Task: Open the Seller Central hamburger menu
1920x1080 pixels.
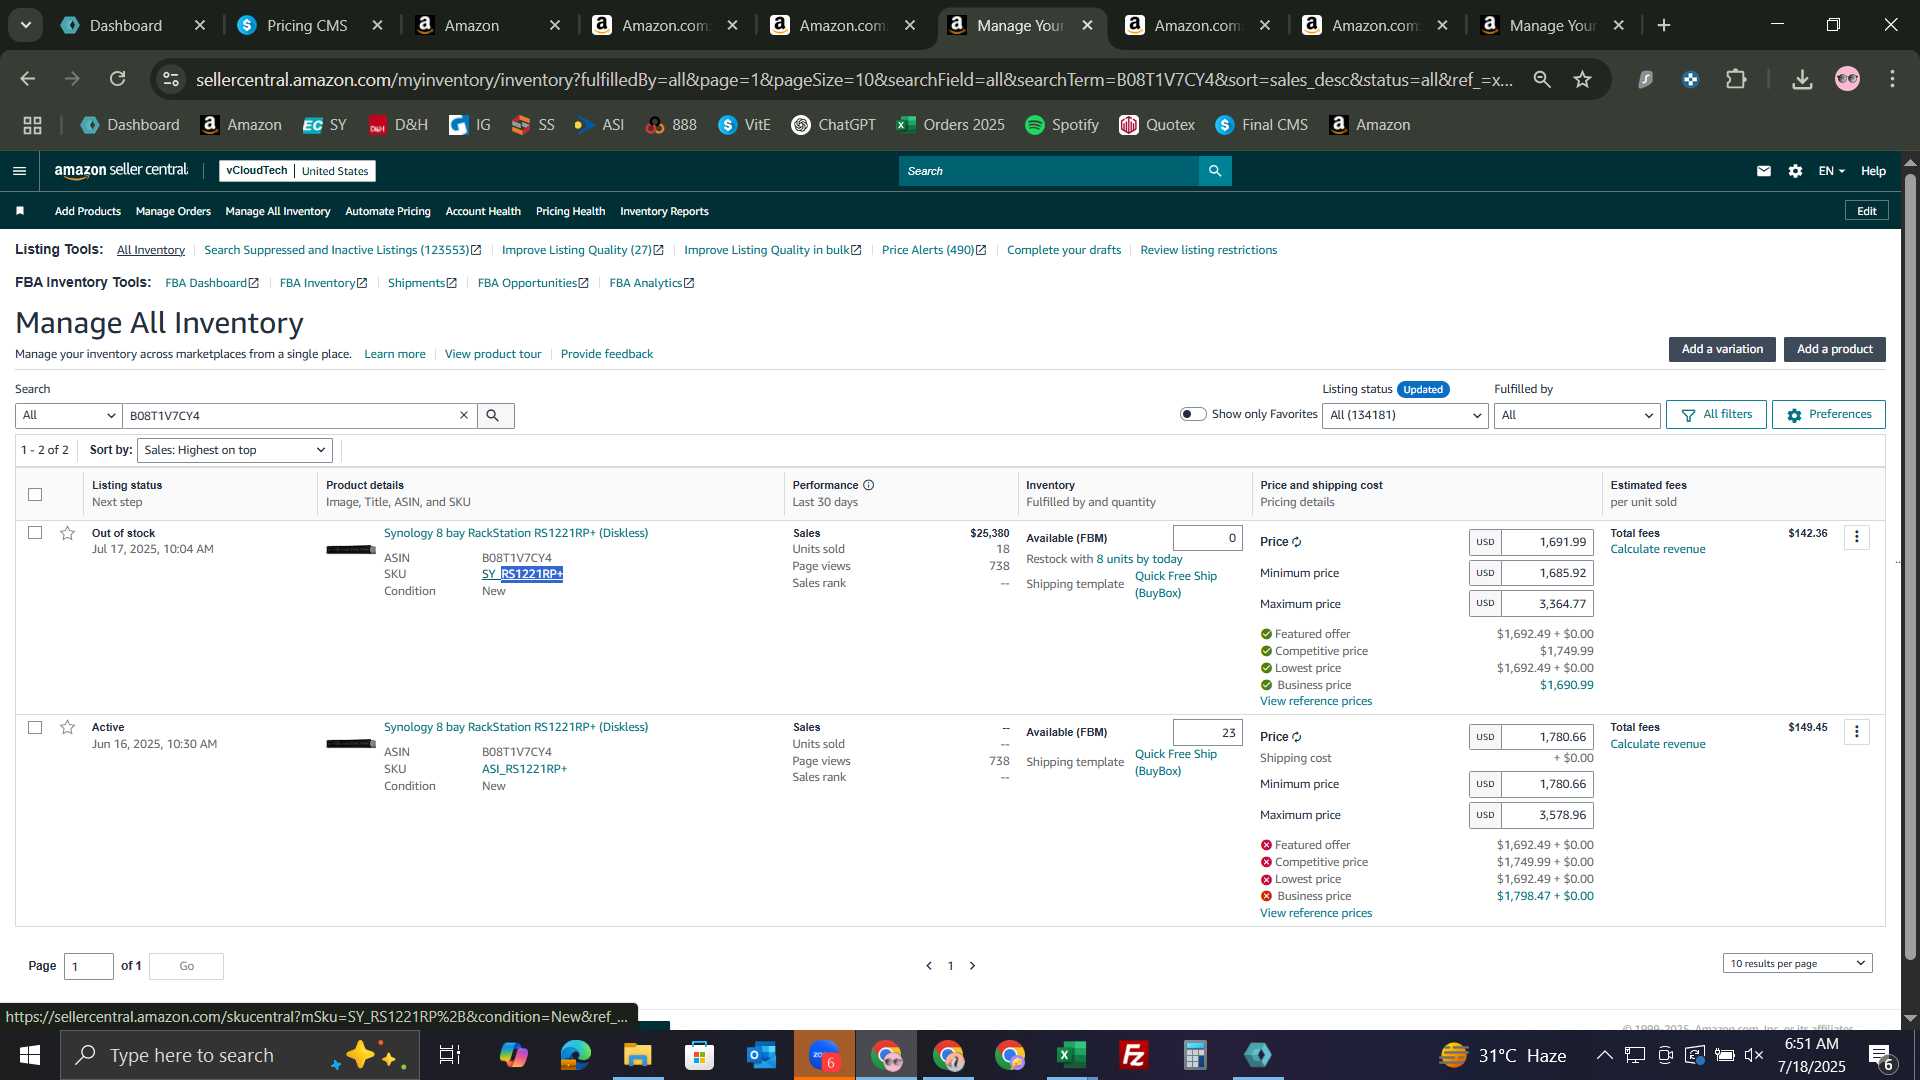Action: point(19,171)
